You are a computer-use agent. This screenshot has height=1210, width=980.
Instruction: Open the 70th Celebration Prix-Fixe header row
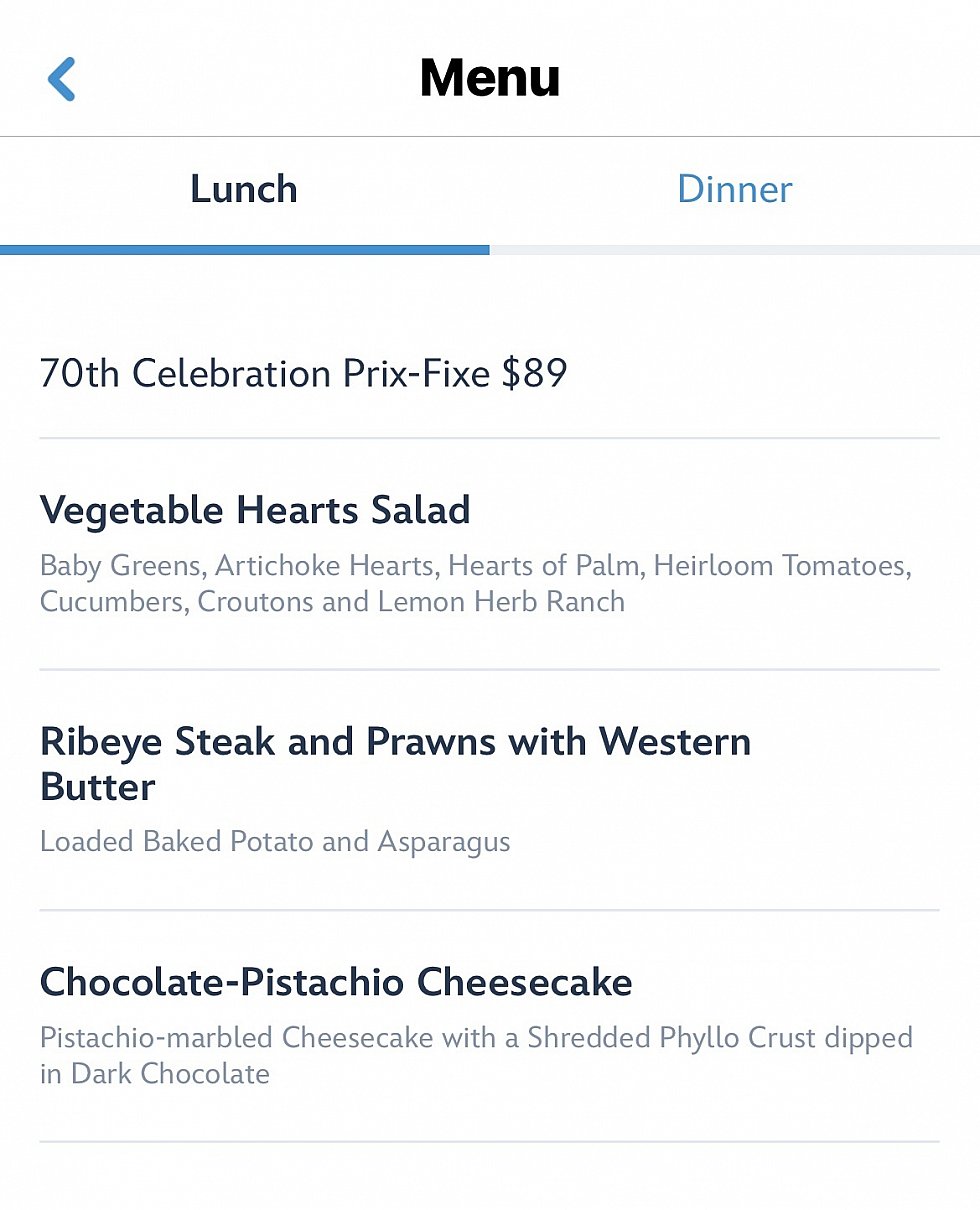490,374
